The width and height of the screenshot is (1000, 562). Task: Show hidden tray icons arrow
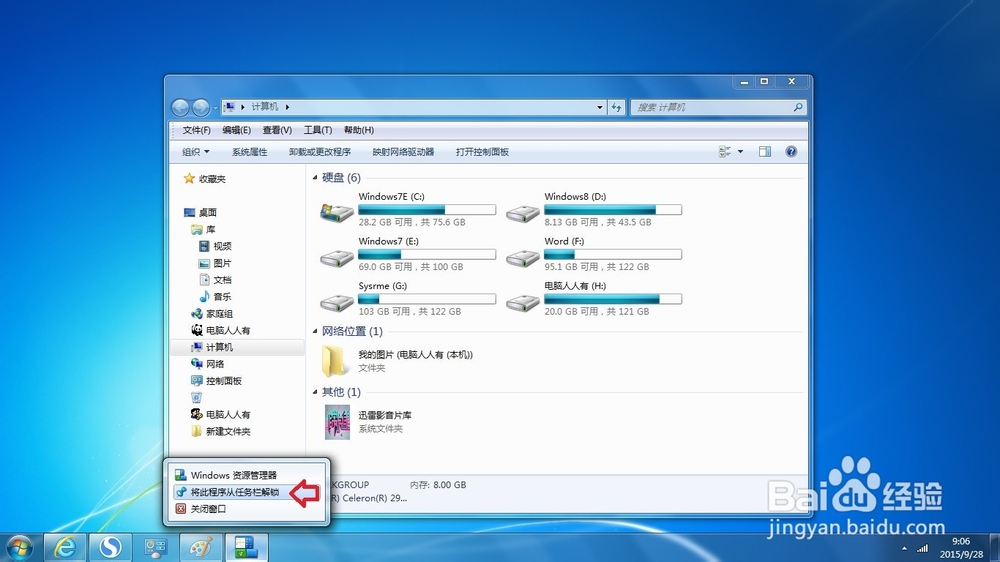[904, 548]
